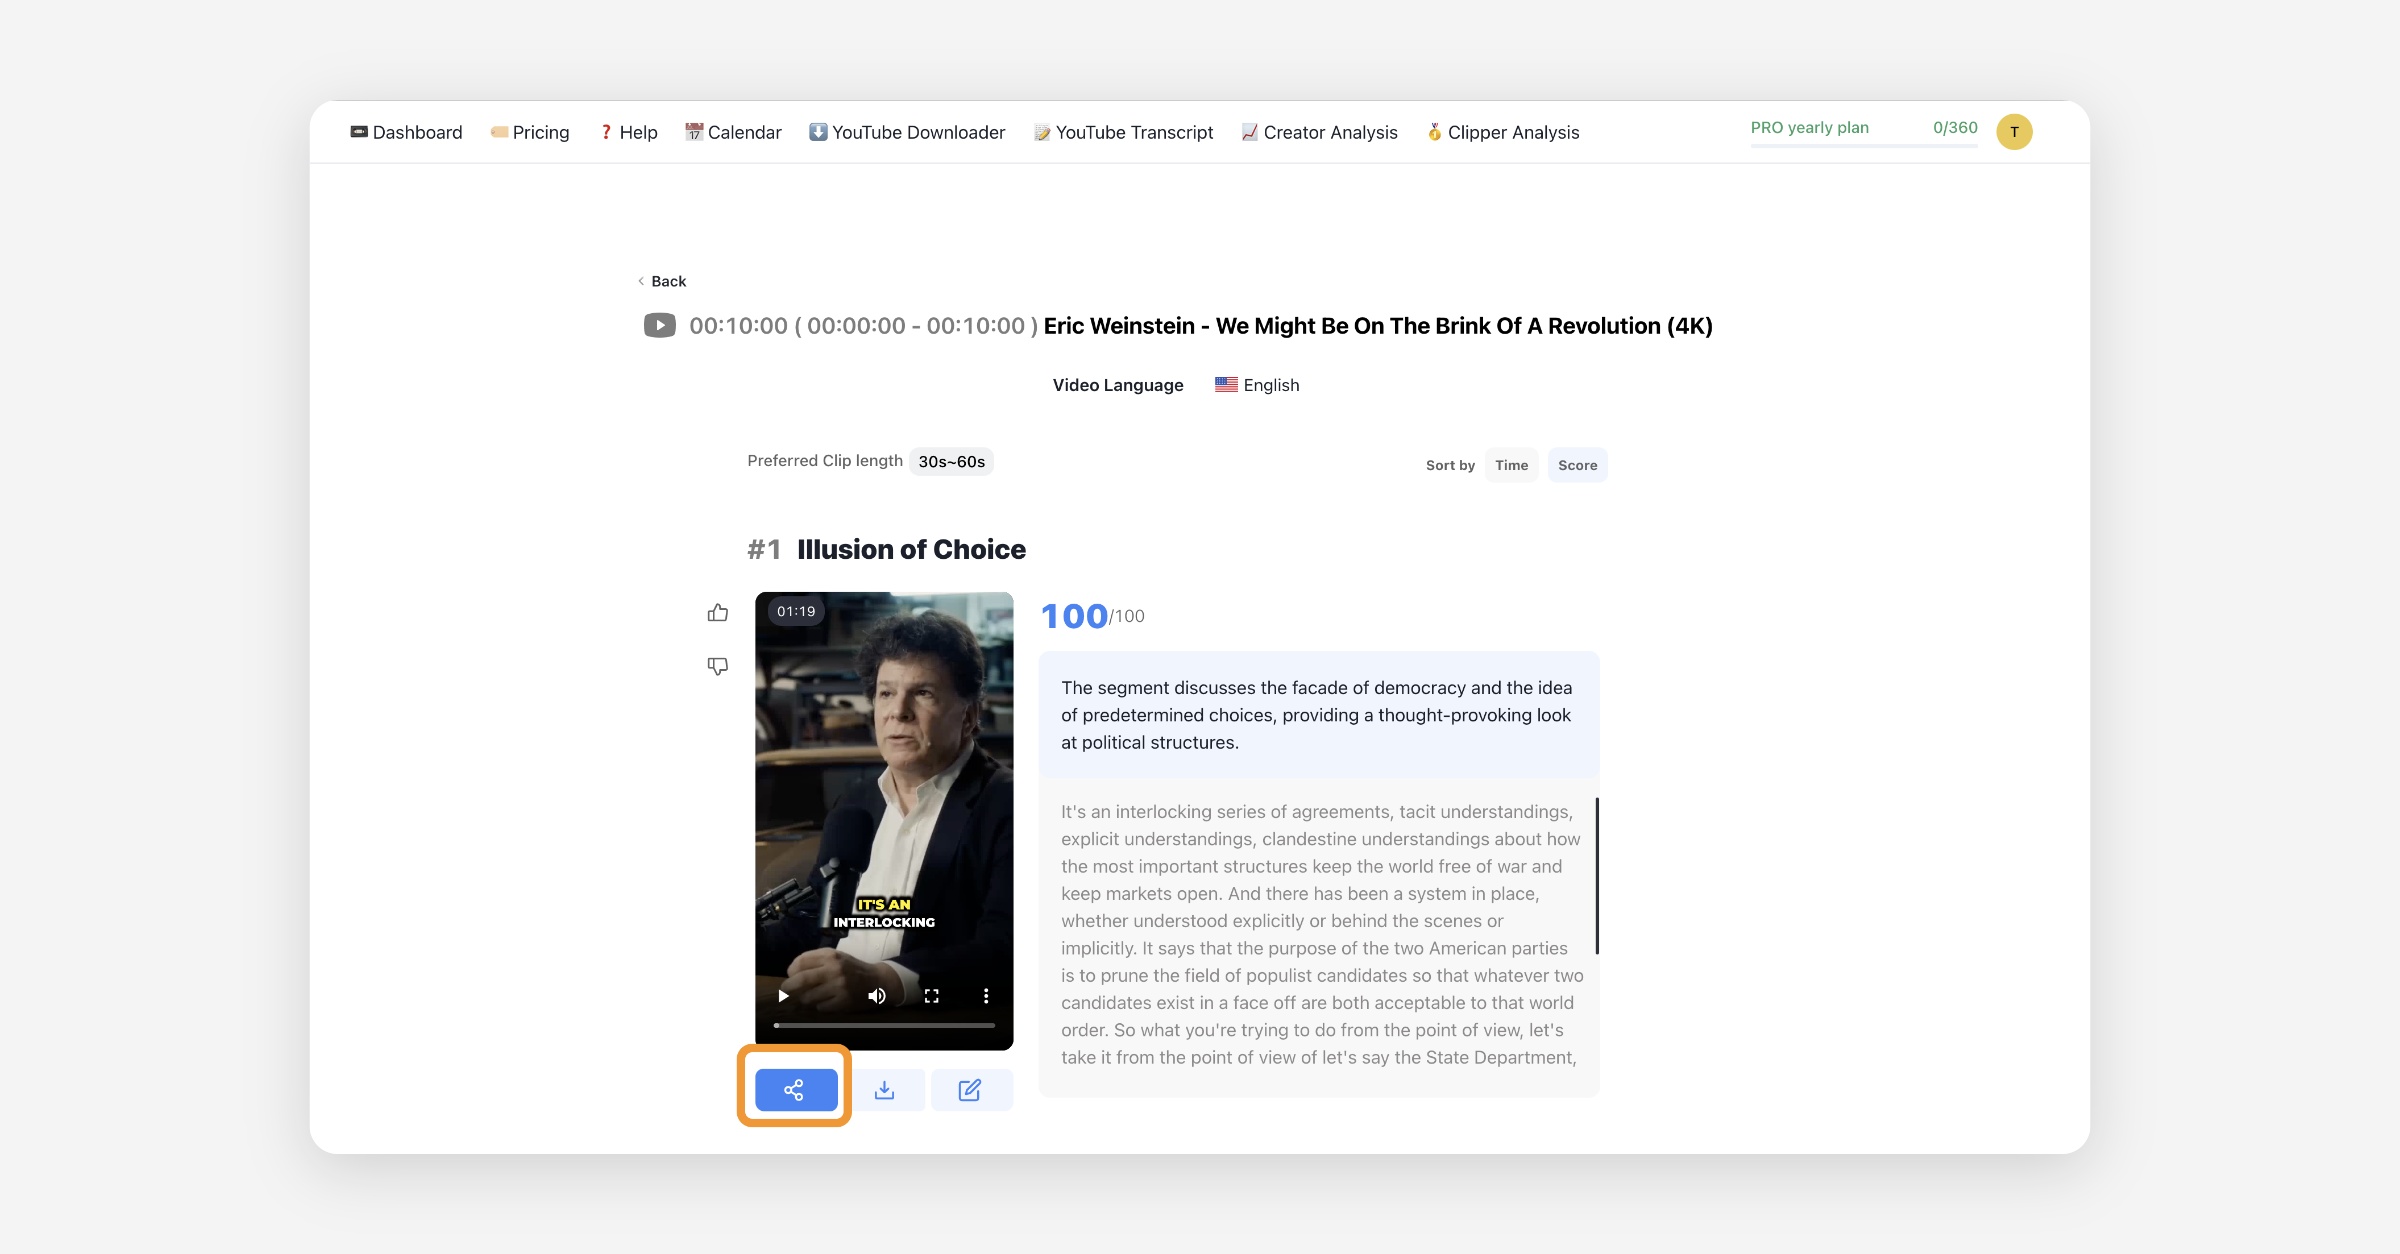Change the English video language
This screenshot has width=2400, height=1254.
pyautogui.click(x=1258, y=385)
